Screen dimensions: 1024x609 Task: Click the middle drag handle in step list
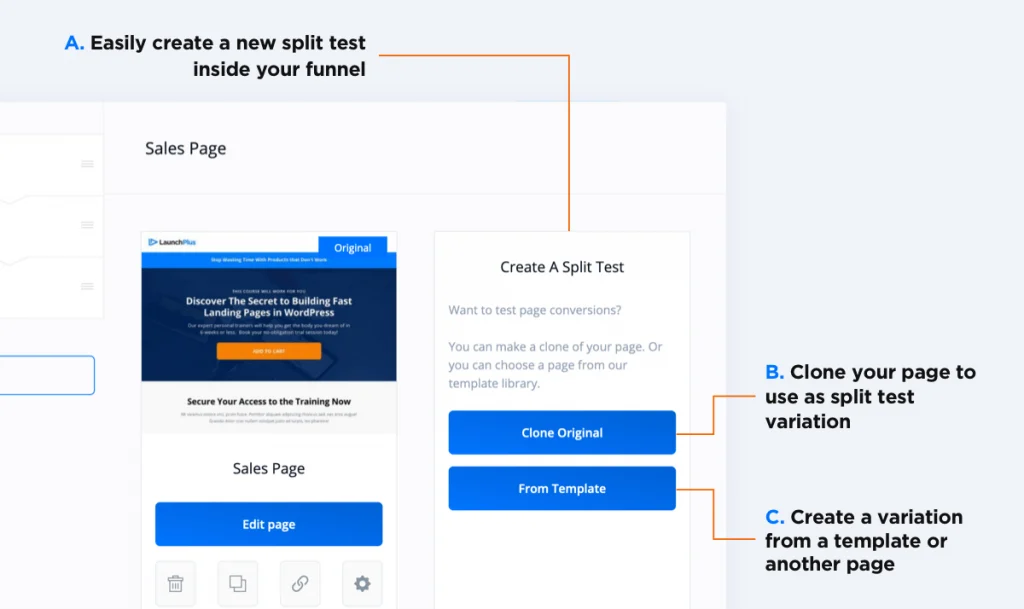tap(87, 225)
